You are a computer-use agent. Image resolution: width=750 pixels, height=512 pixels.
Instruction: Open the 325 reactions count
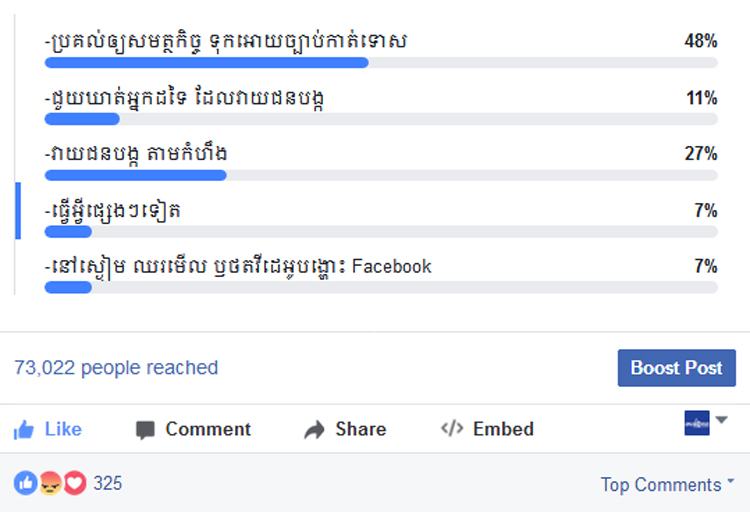click(x=108, y=484)
